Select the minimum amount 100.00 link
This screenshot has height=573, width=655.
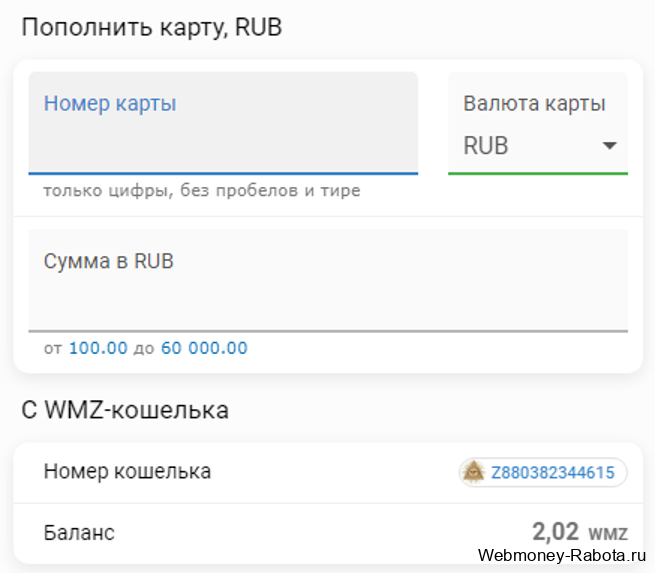point(98,348)
